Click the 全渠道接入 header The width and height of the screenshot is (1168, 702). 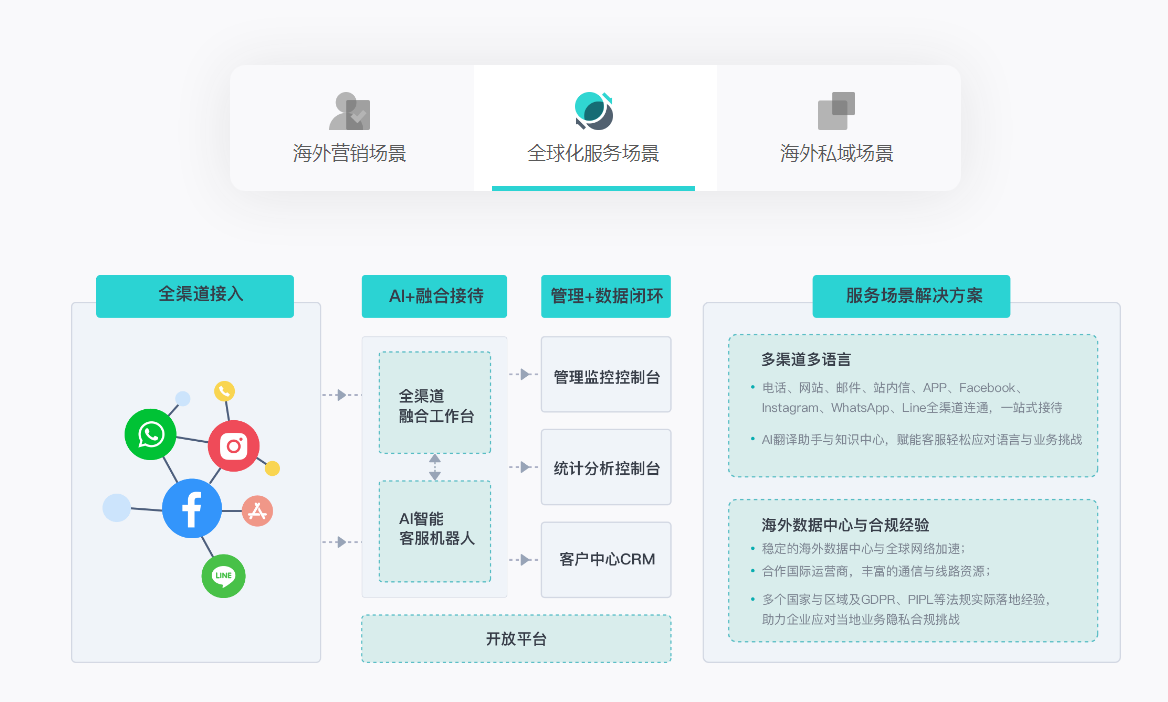[x=195, y=296]
